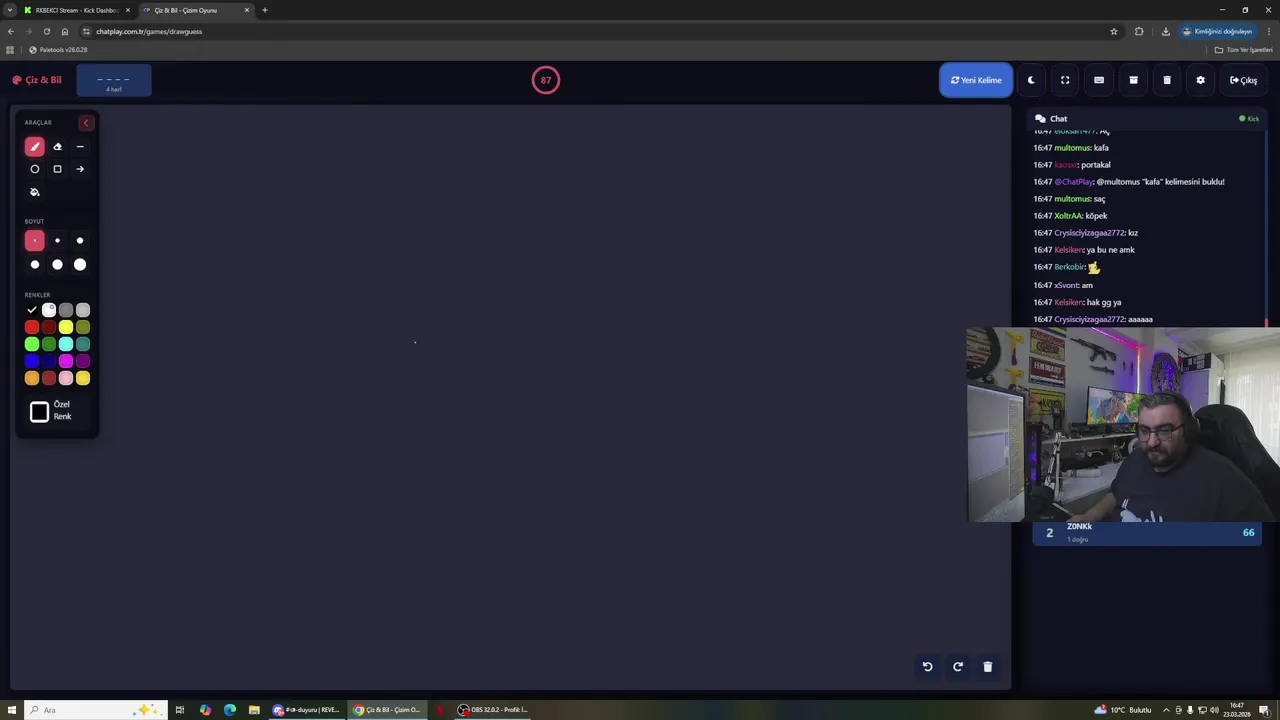The width and height of the screenshot is (1280, 720).
Task: Open Tüm Yer İşaretleri bookmarks folder
Action: (x=1243, y=49)
